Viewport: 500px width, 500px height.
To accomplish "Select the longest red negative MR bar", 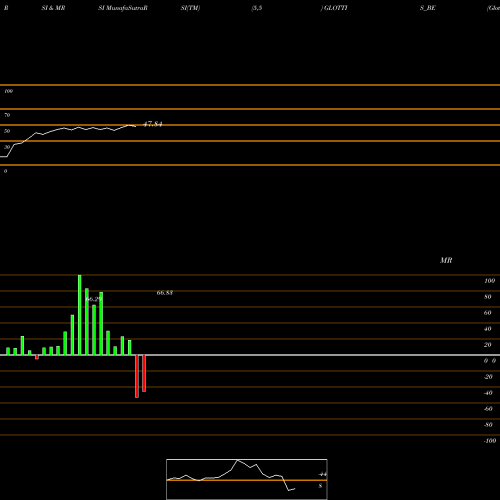I will click(137, 376).
